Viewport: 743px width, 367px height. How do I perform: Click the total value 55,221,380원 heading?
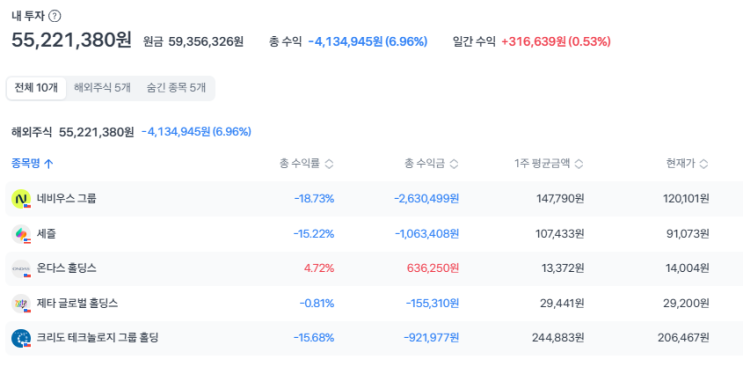72,40
